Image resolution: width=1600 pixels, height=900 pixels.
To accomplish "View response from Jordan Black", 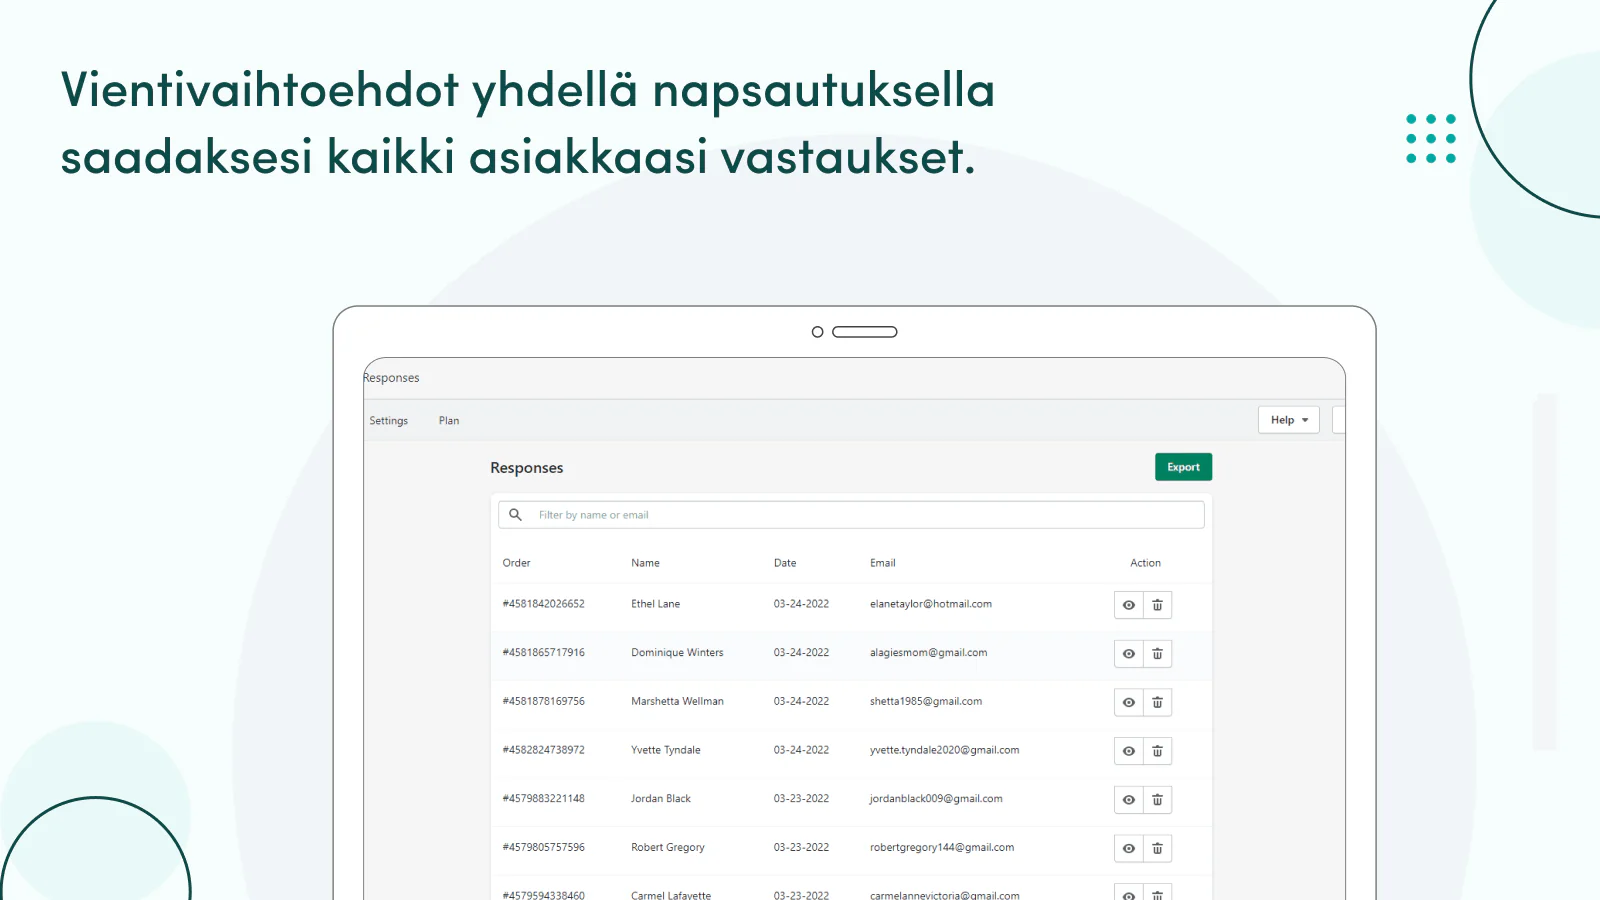I will pyautogui.click(x=1129, y=800).
